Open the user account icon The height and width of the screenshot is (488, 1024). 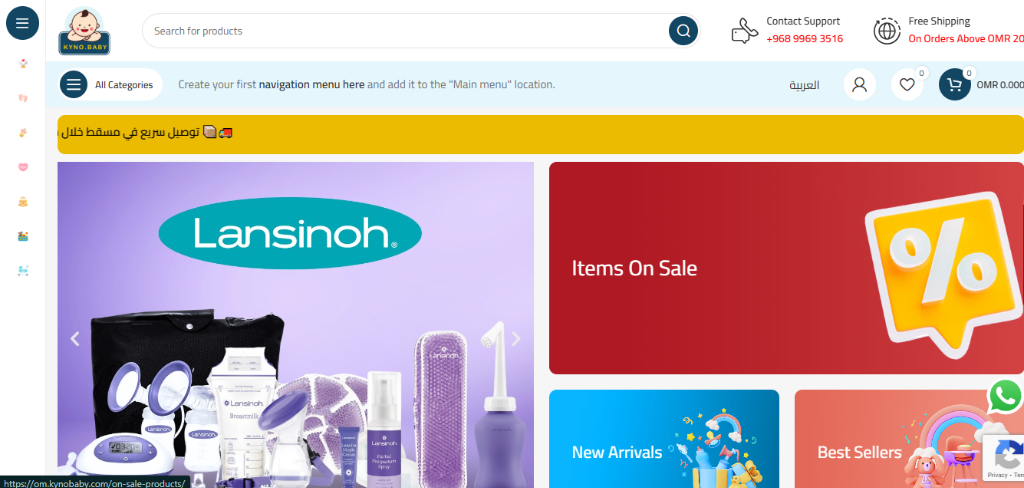(859, 84)
